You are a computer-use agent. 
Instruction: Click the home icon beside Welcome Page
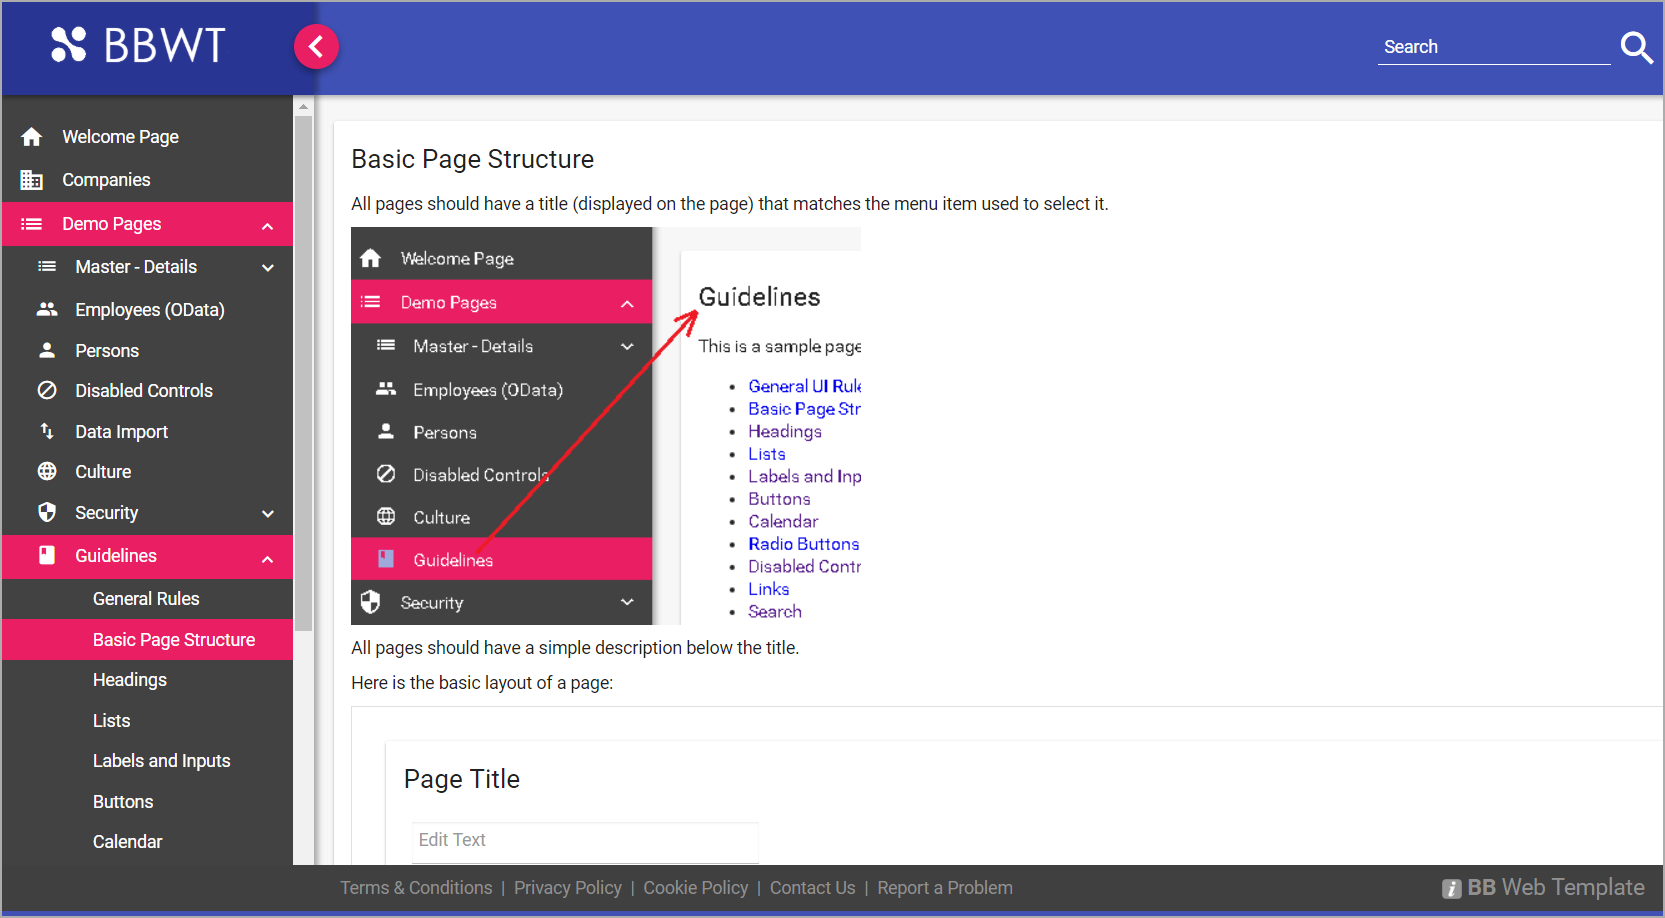point(31,136)
